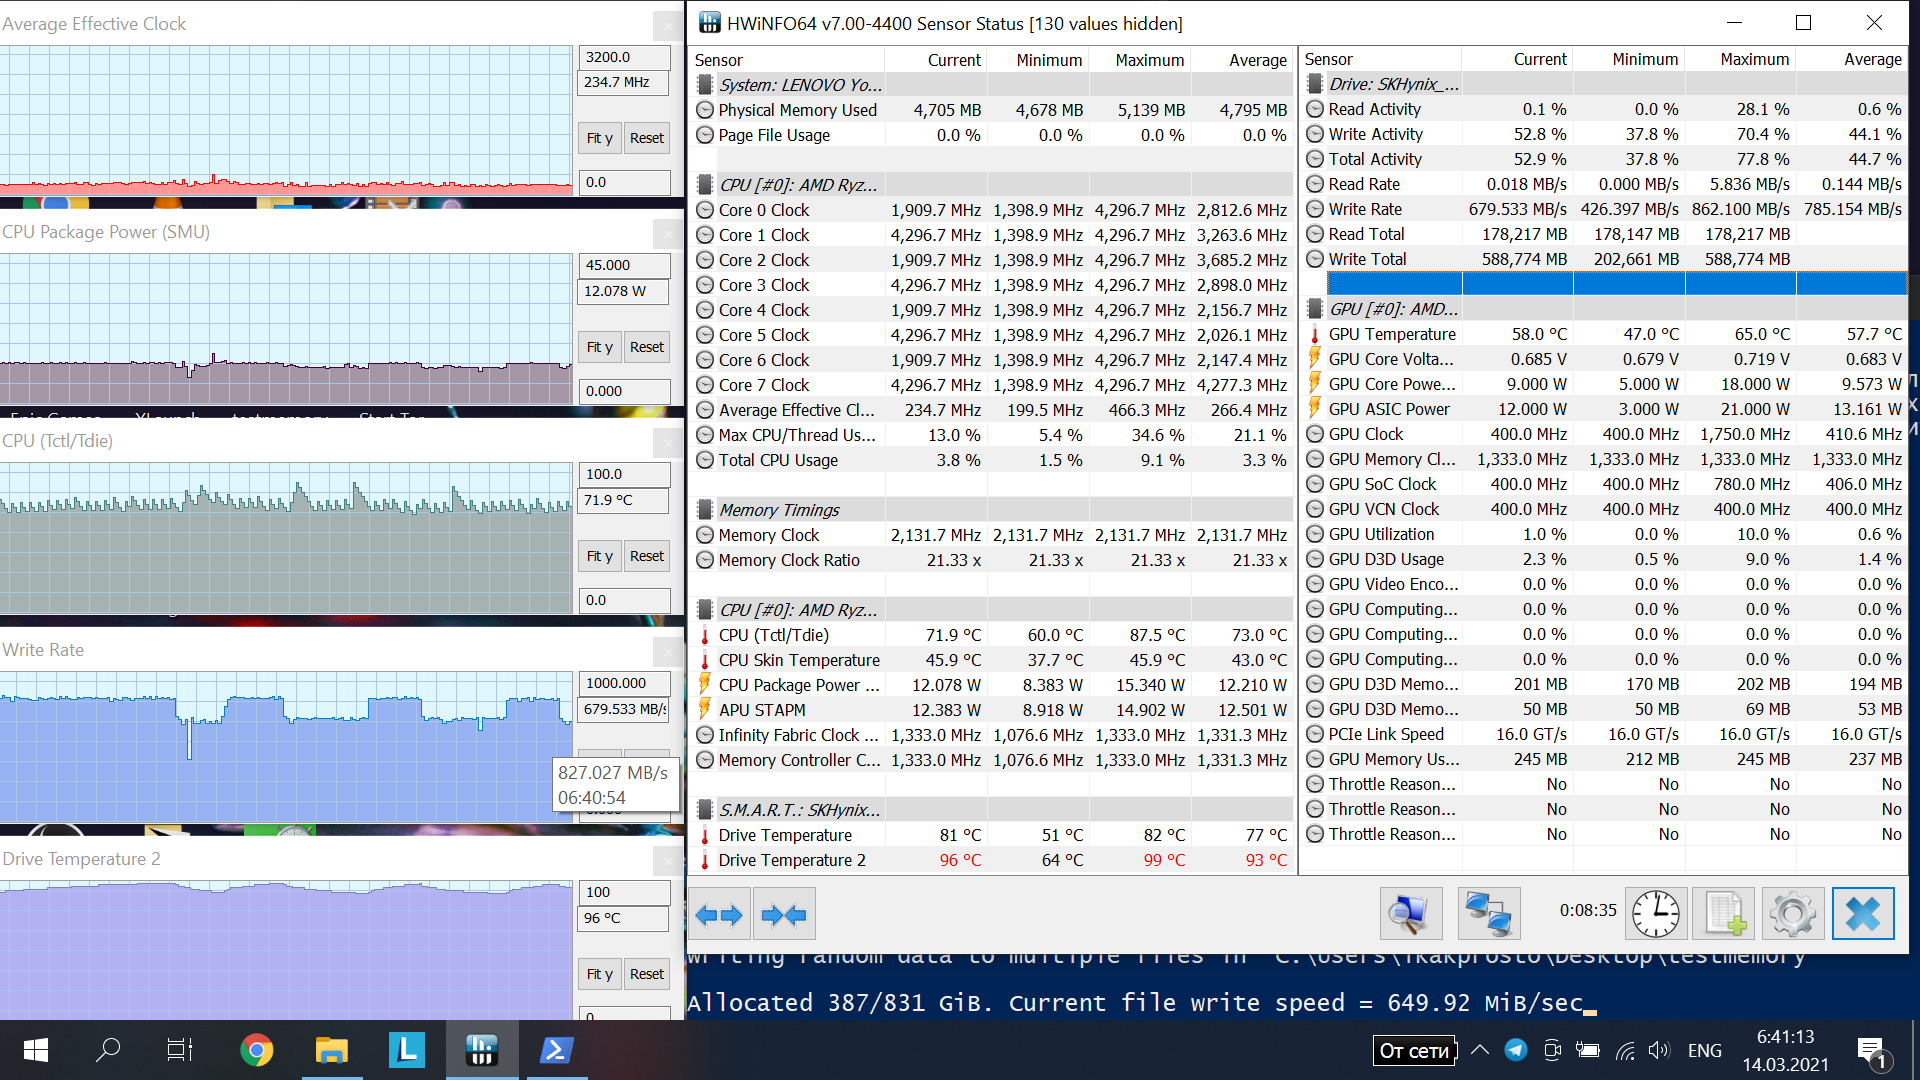This screenshot has height=1080, width=1920.
Task: Select the GPU SoC Clock row
Action: click(1604, 484)
